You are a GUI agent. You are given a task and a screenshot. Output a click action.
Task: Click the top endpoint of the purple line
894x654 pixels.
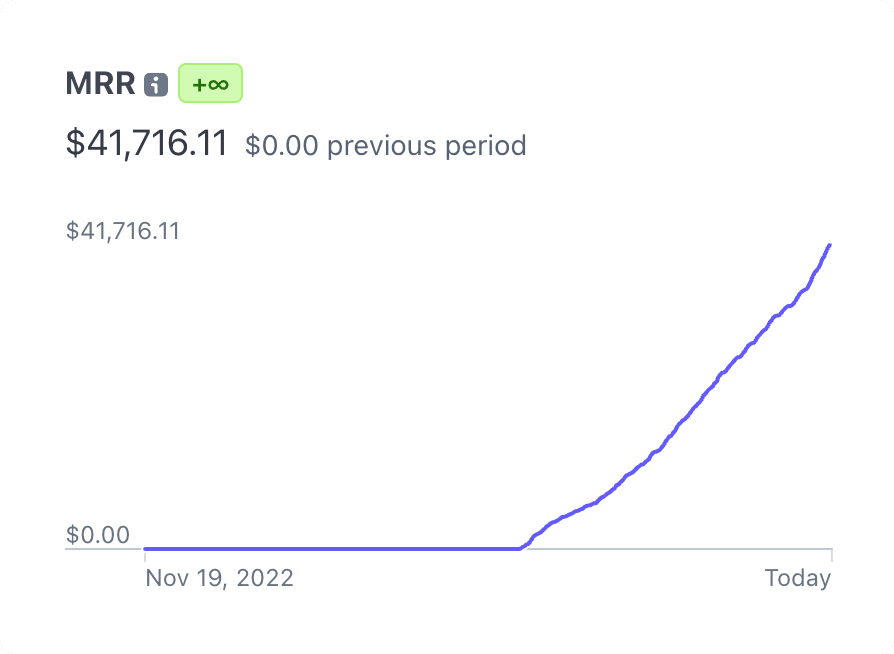[x=830, y=244]
